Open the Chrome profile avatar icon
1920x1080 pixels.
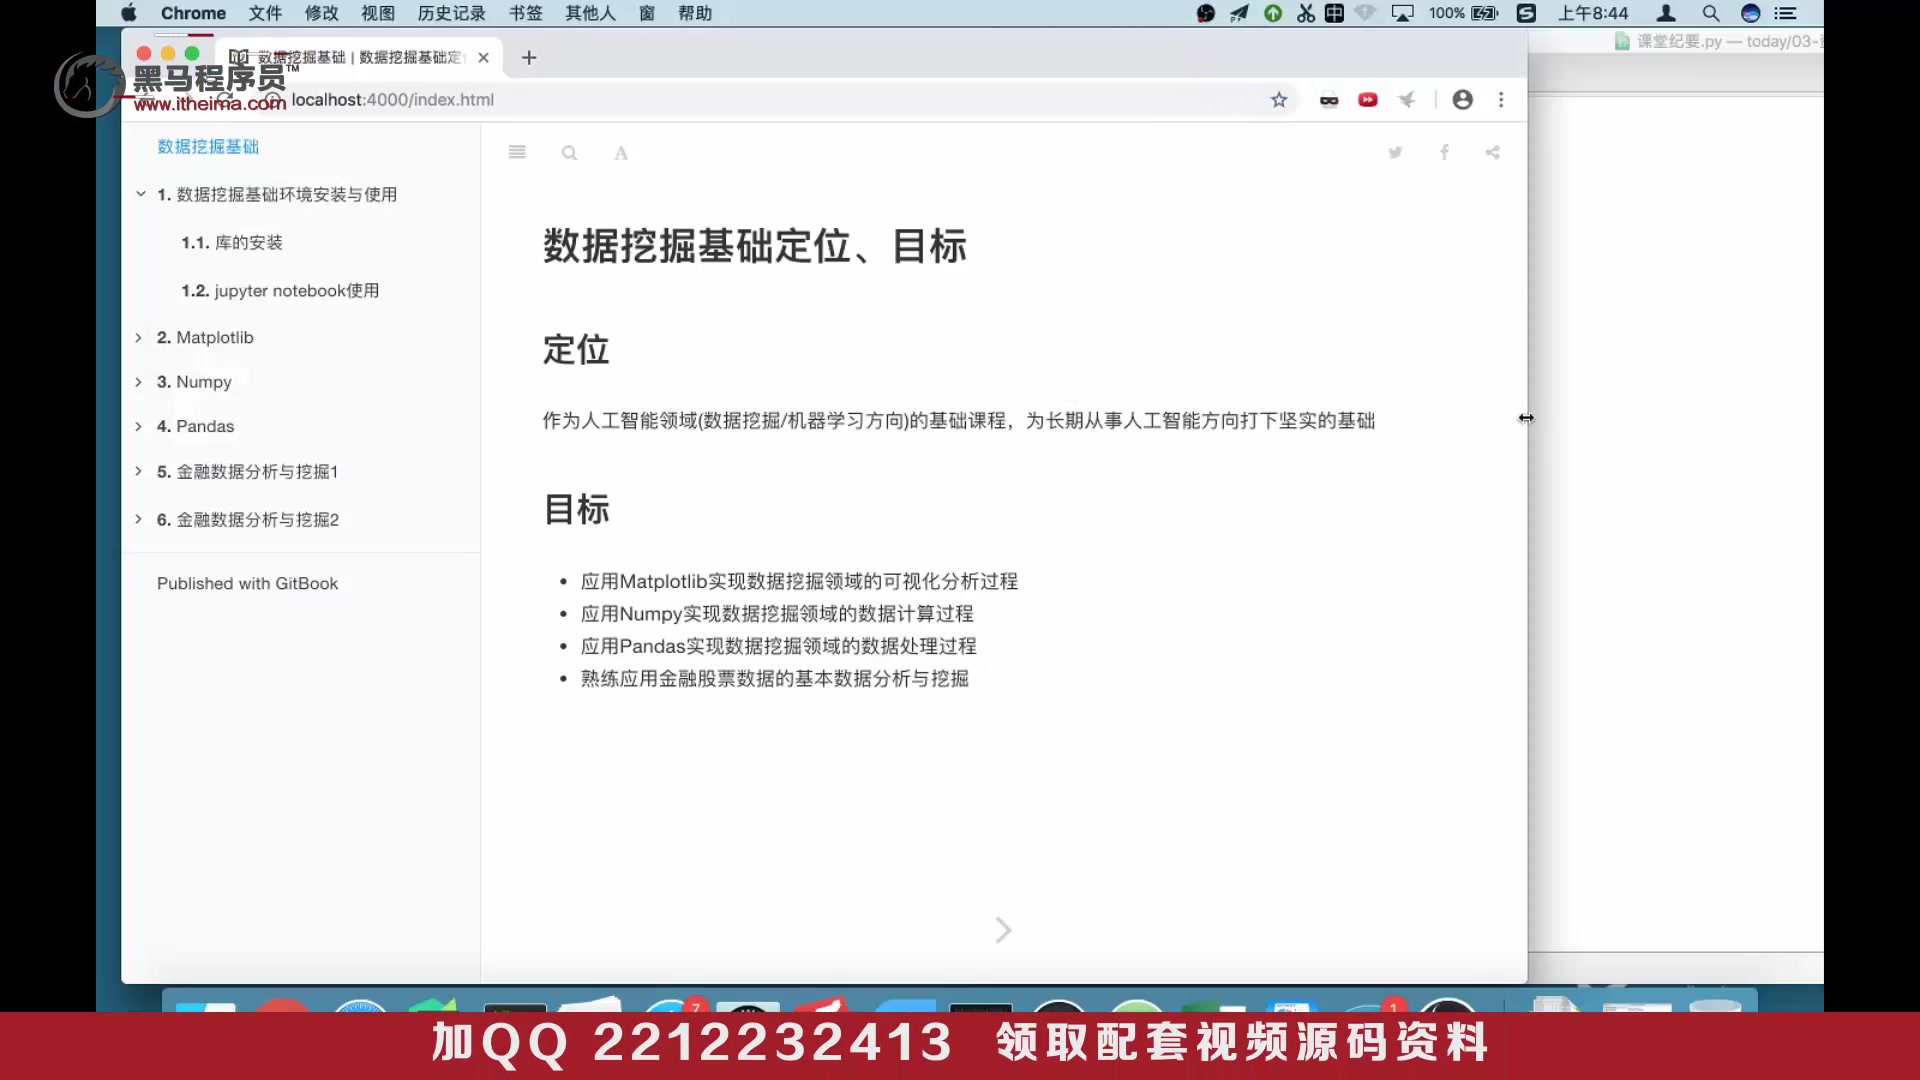pyautogui.click(x=1462, y=99)
